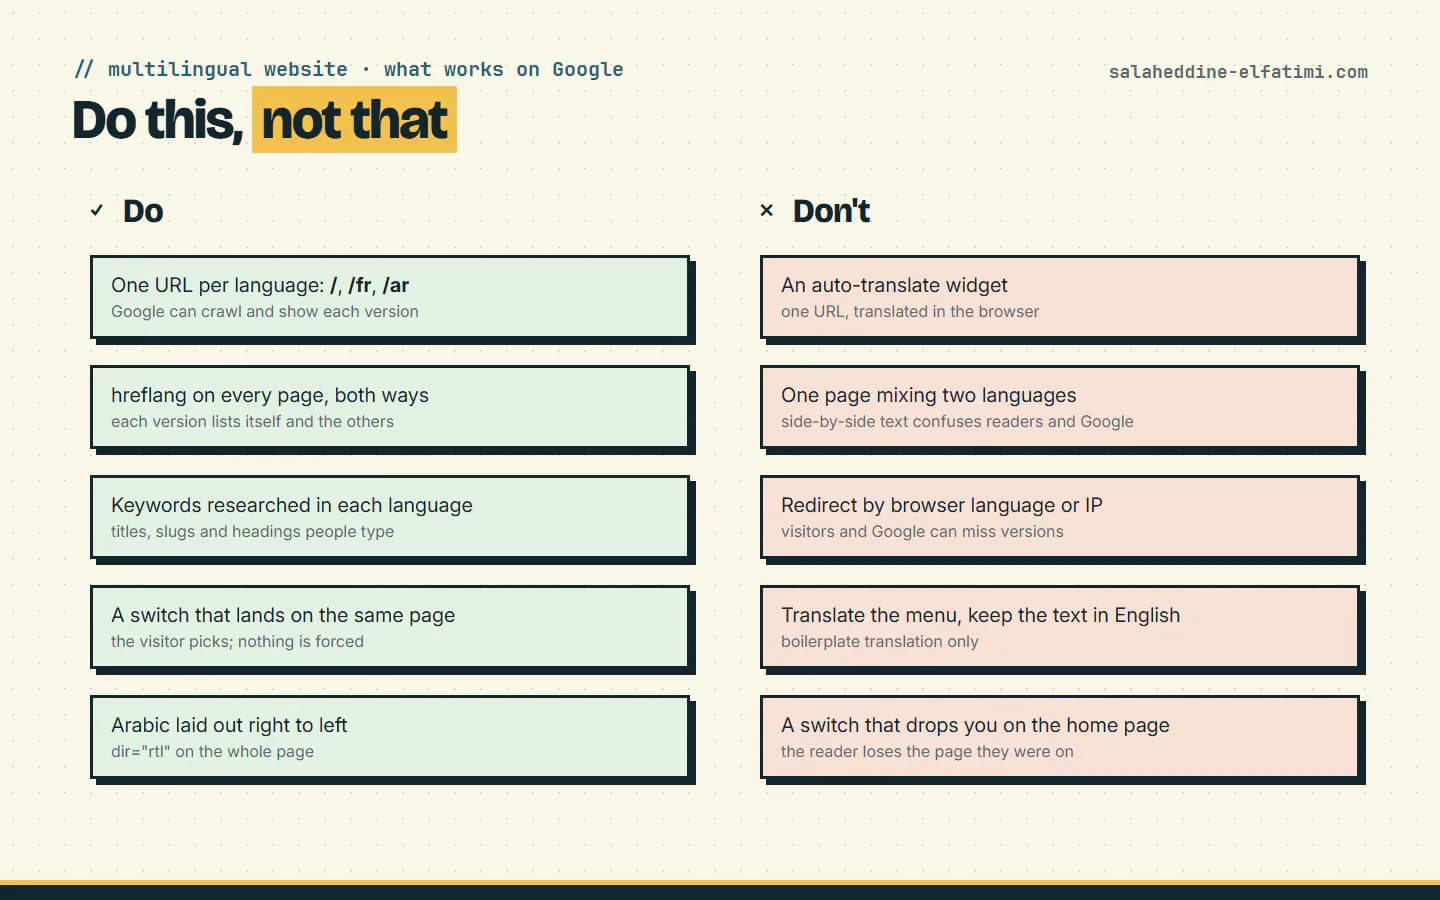Select the 'hreflang on every page, both ways' card
The width and height of the screenshot is (1440, 900).
(390, 407)
